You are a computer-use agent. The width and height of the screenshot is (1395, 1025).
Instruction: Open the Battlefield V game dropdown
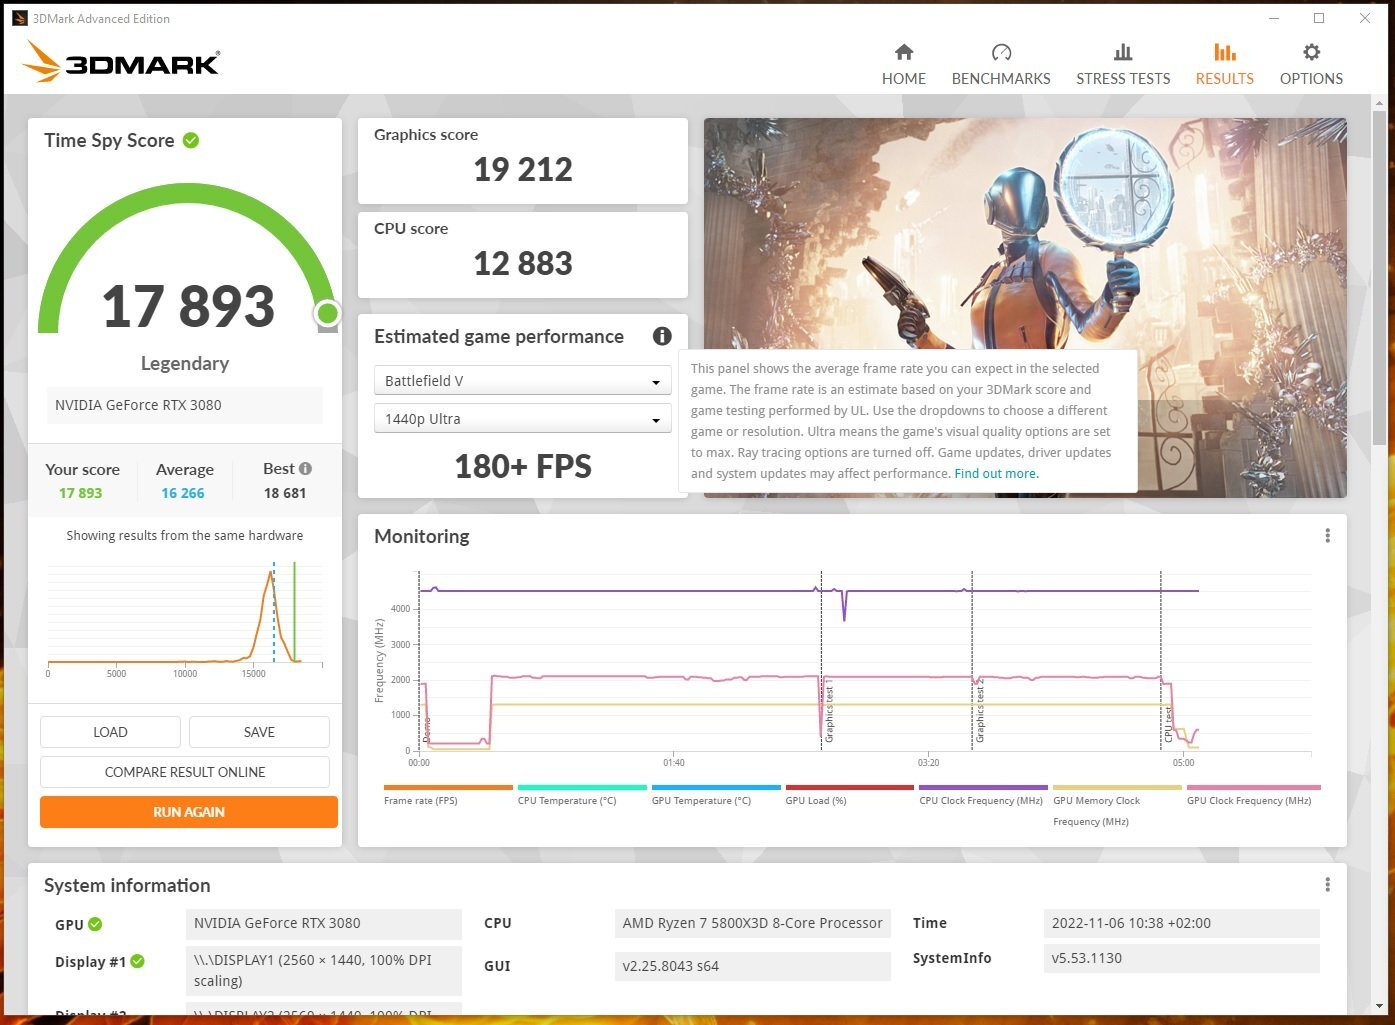click(x=522, y=381)
